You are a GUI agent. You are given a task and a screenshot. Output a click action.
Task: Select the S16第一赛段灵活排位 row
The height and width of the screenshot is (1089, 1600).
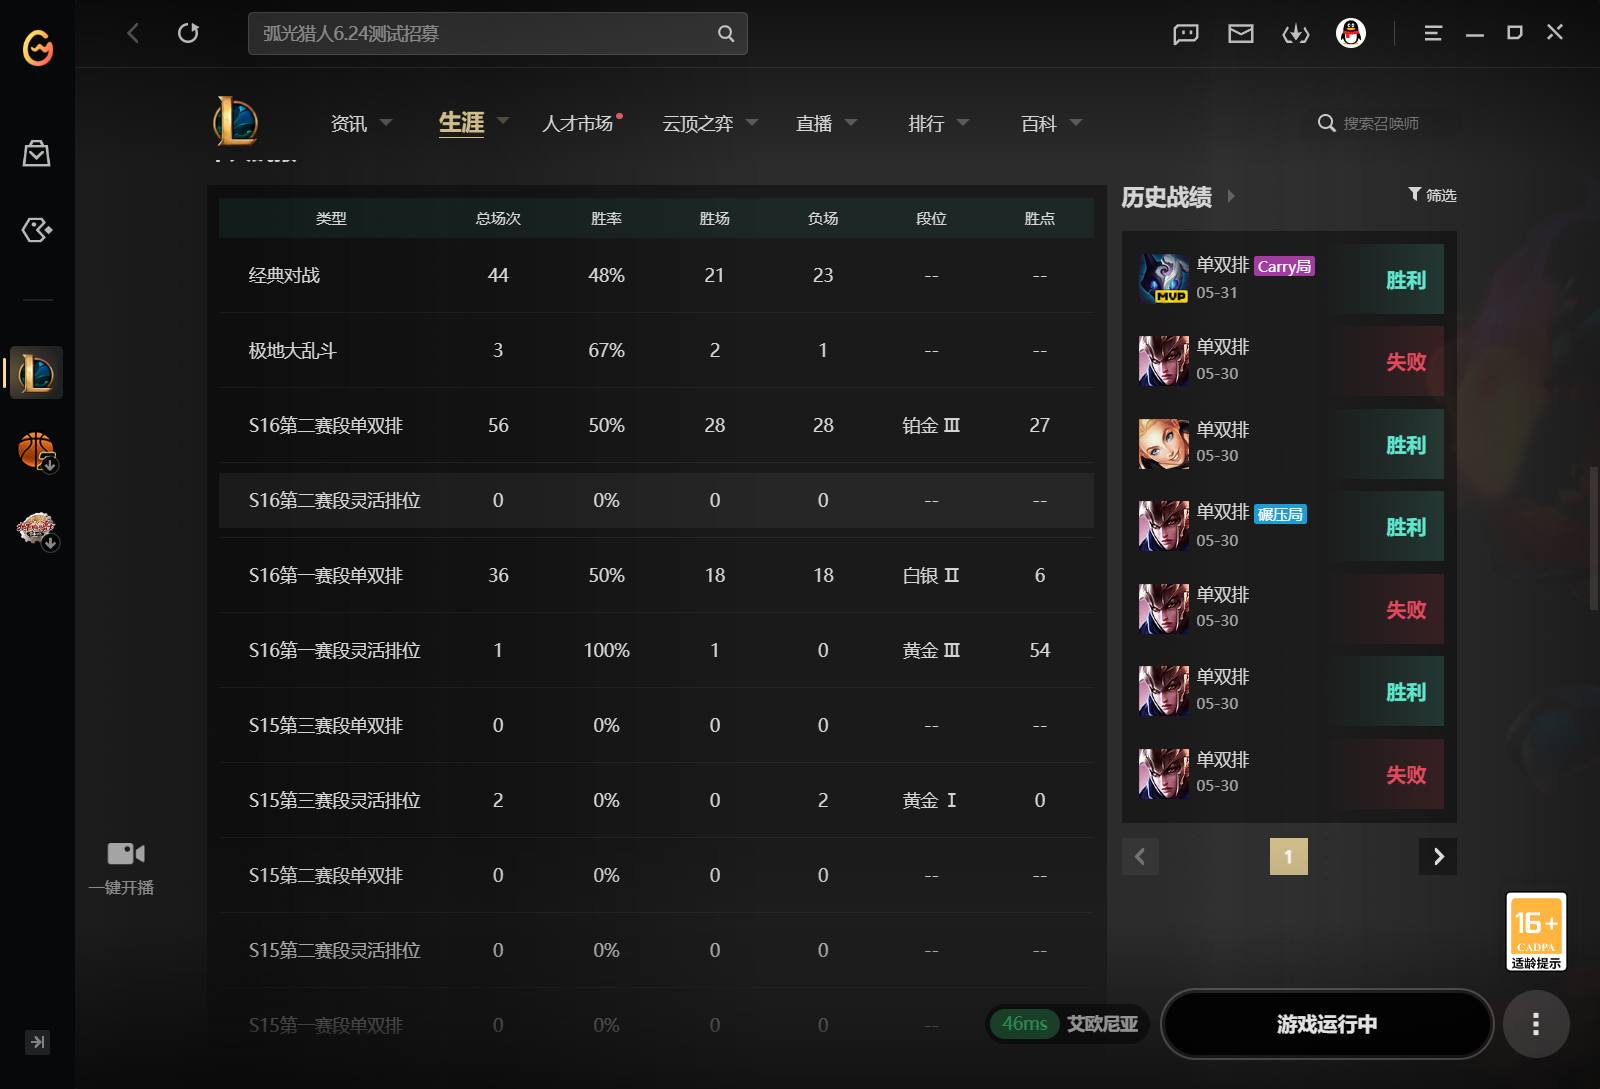[x=656, y=650]
